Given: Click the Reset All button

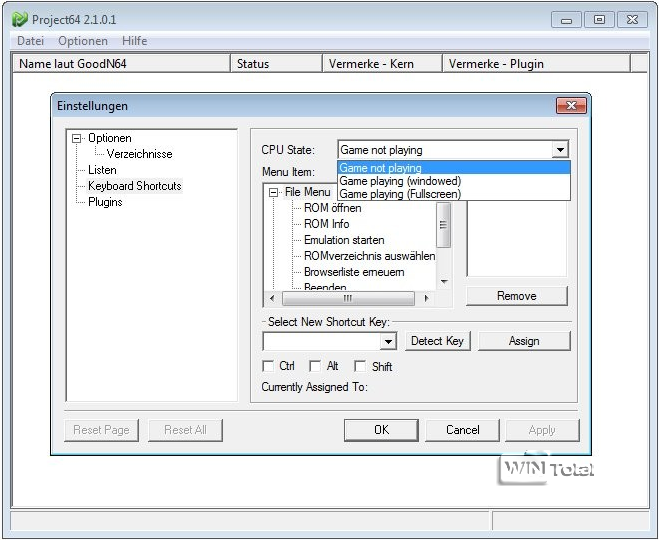Looking at the screenshot, I should (x=185, y=430).
